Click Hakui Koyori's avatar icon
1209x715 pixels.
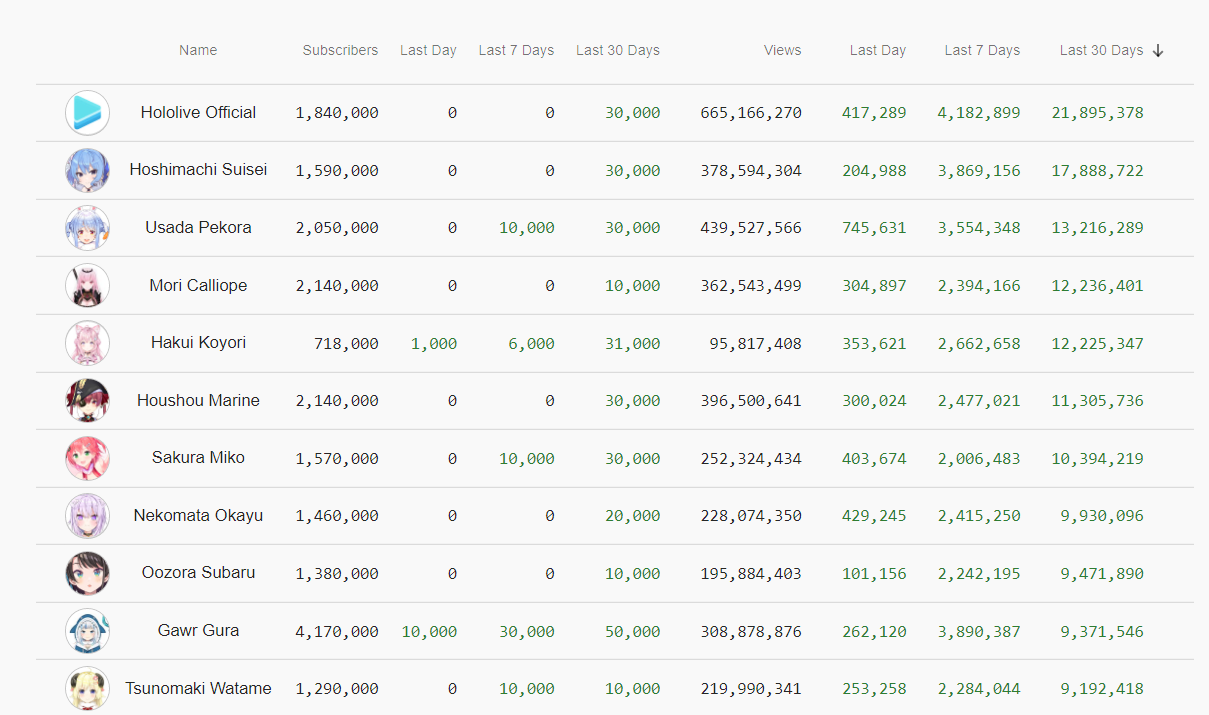point(87,343)
